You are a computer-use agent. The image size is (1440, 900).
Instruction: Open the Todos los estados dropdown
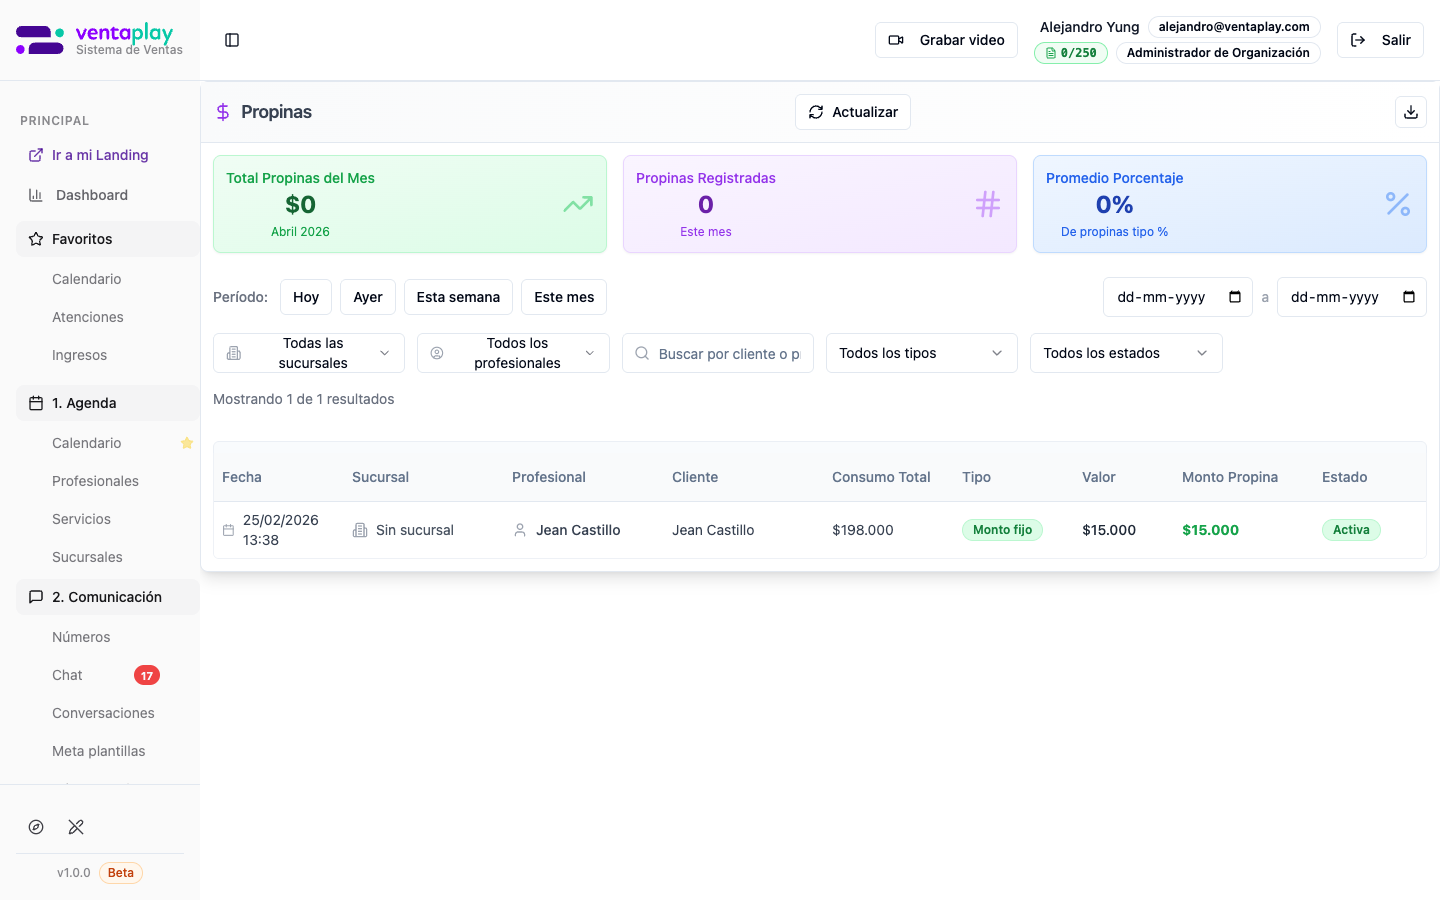(1125, 353)
